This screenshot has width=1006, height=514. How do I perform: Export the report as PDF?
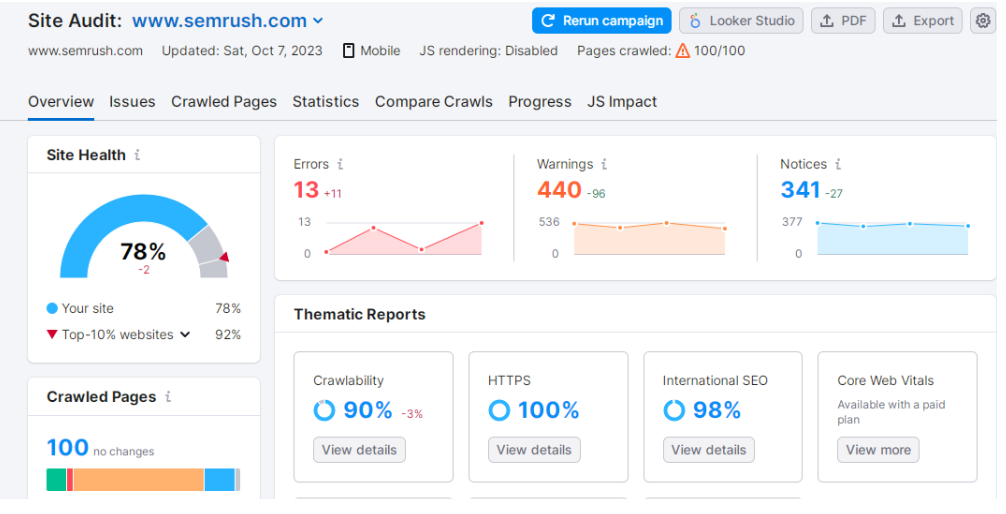(842, 21)
